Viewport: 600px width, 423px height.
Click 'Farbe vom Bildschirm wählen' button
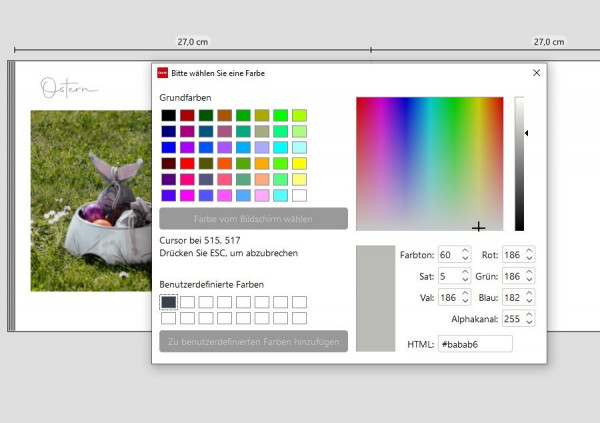[x=253, y=219]
